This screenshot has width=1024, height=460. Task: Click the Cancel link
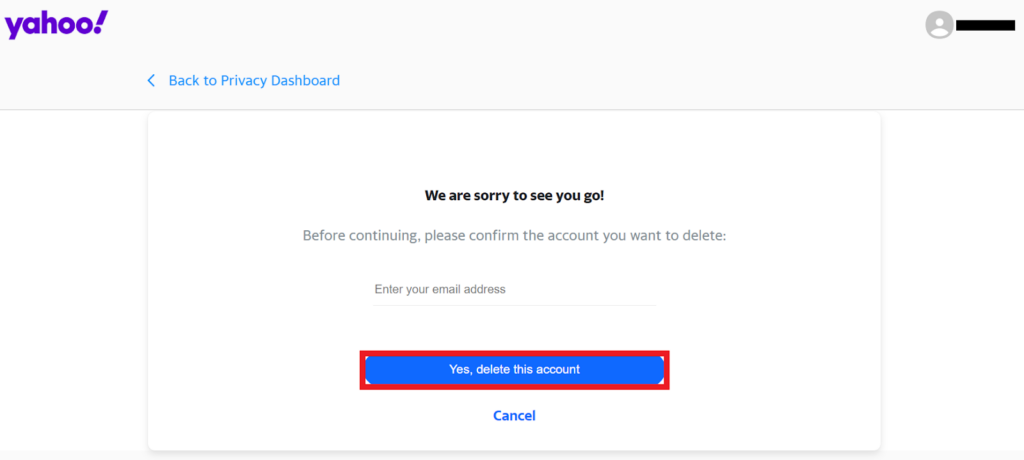pos(514,415)
